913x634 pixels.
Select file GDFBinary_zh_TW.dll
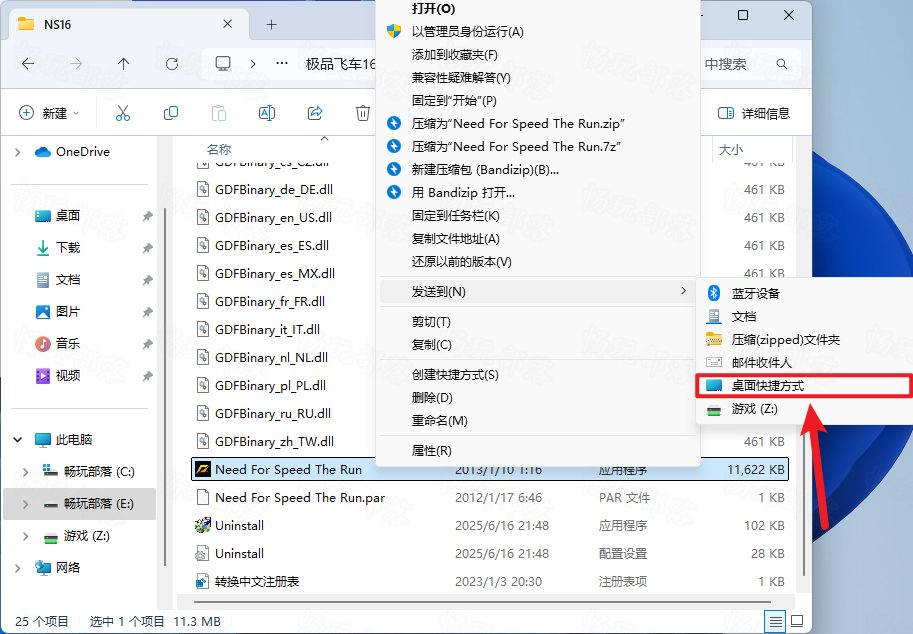[274, 441]
